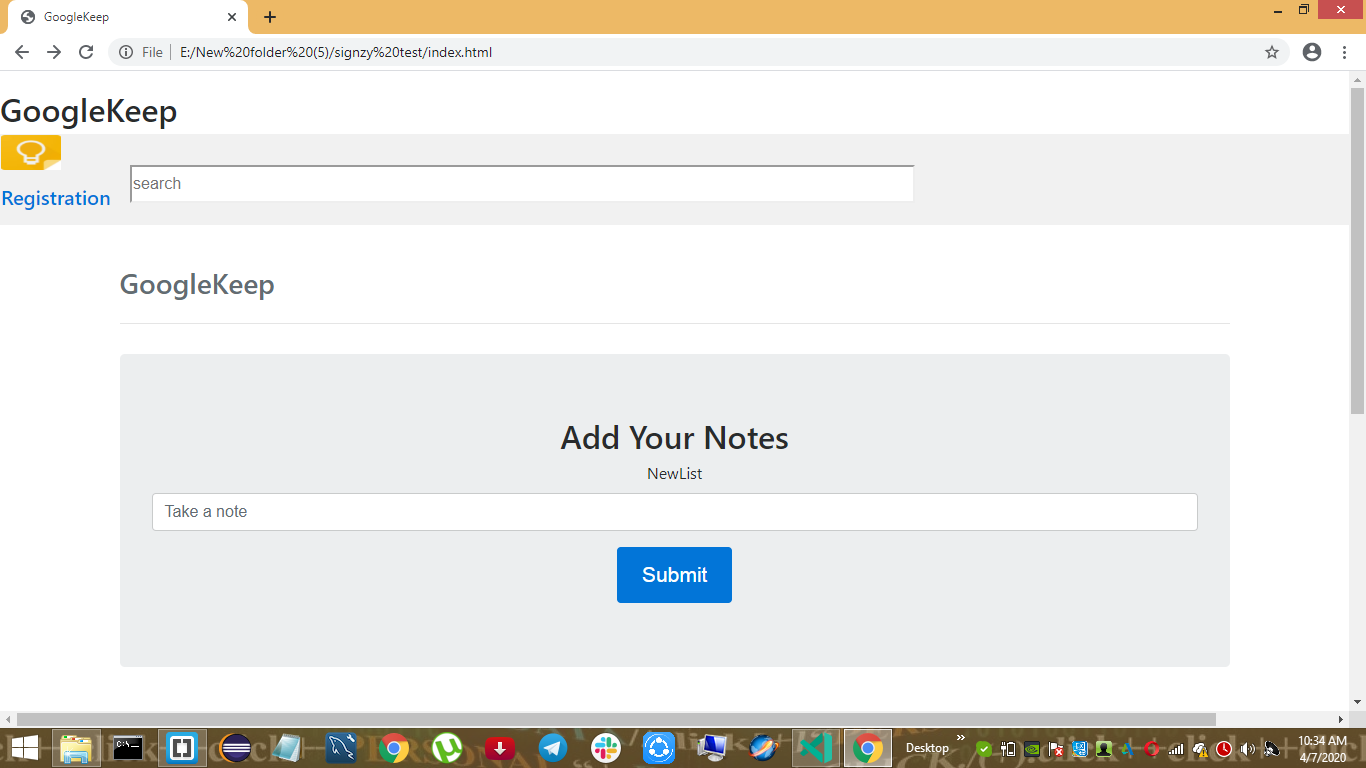Click volume speaker tray icon

[x=1247, y=749]
